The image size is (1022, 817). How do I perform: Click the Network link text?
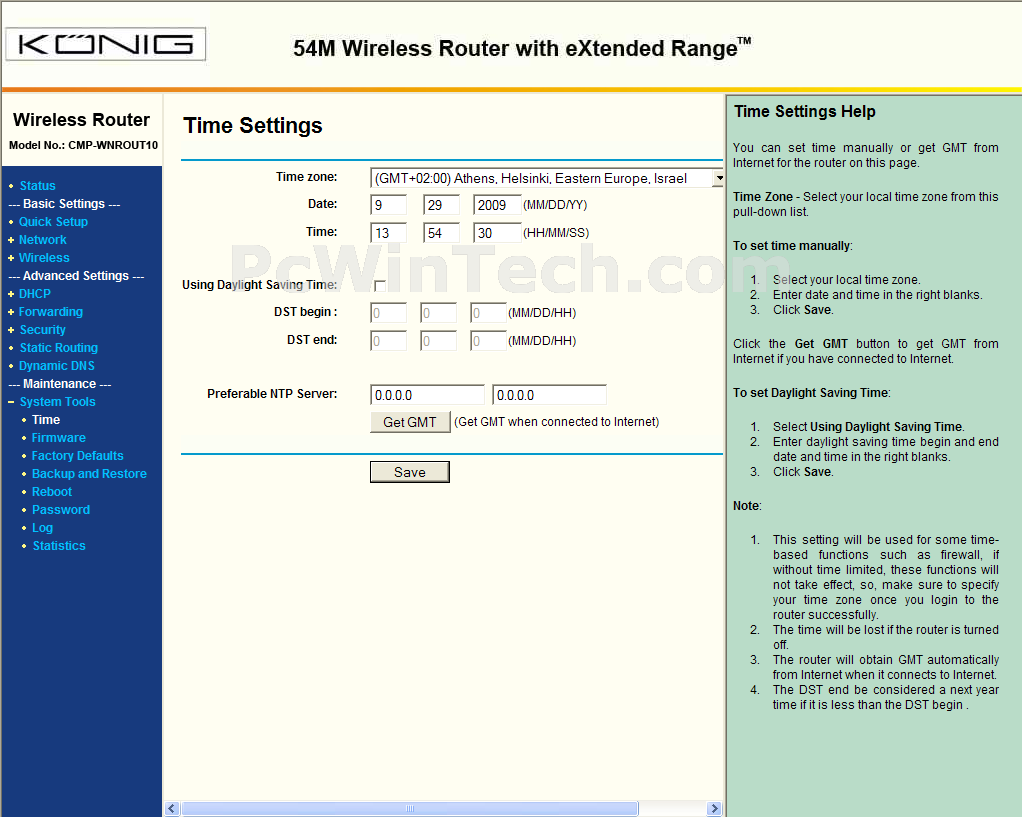coord(42,240)
